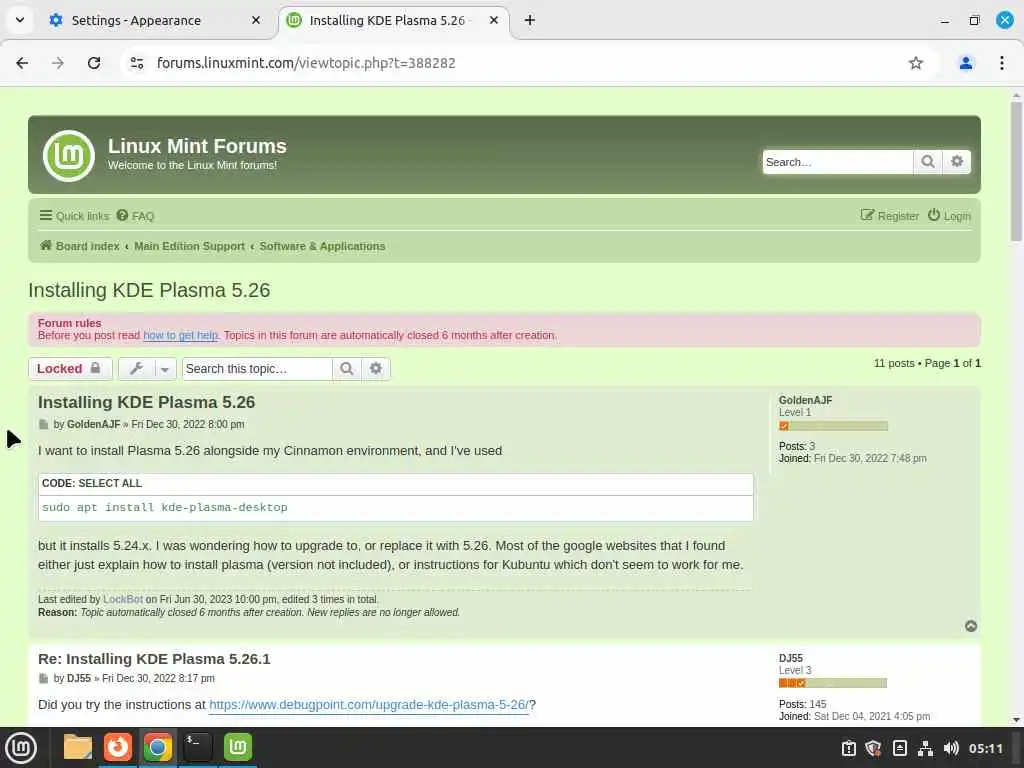This screenshot has width=1024, height=768.
Task: Expand the topic tools dropdown arrow
Action: click(x=165, y=369)
